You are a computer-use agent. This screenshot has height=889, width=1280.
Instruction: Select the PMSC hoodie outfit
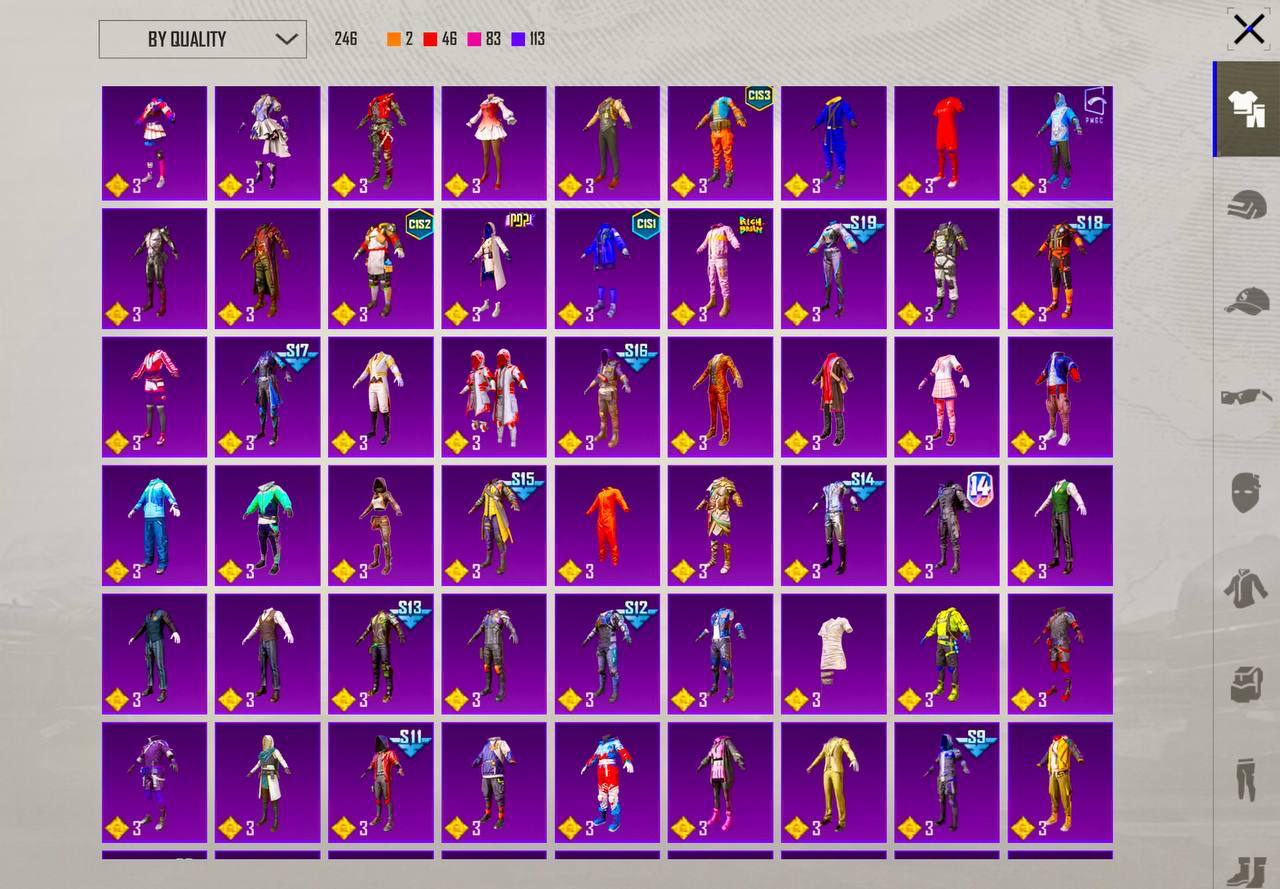click(1060, 143)
